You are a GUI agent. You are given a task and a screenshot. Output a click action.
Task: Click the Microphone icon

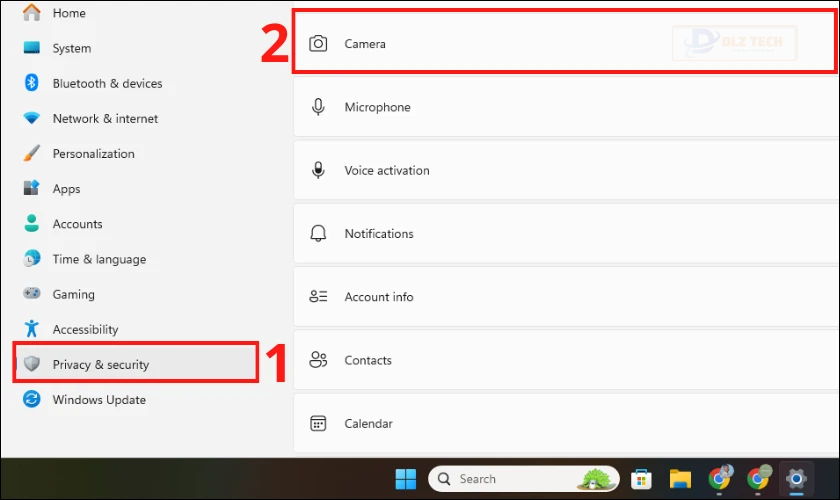318,107
